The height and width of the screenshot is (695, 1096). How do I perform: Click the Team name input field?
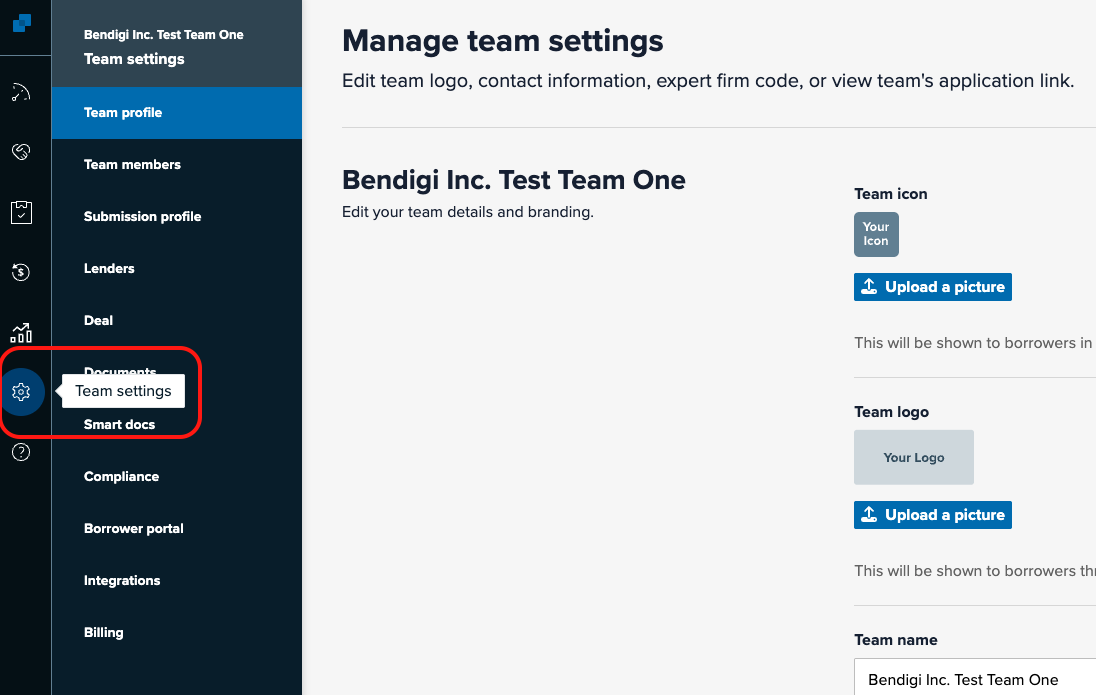(975, 679)
